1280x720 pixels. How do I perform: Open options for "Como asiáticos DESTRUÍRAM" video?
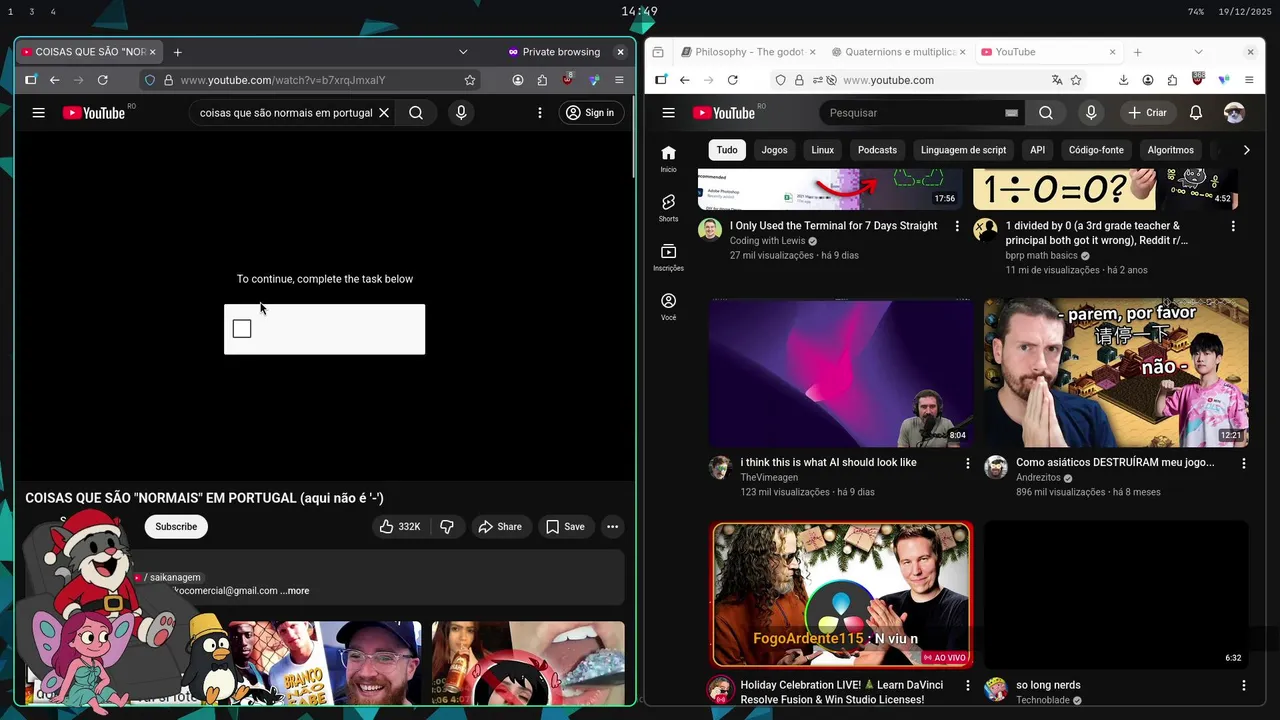(x=1244, y=464)
